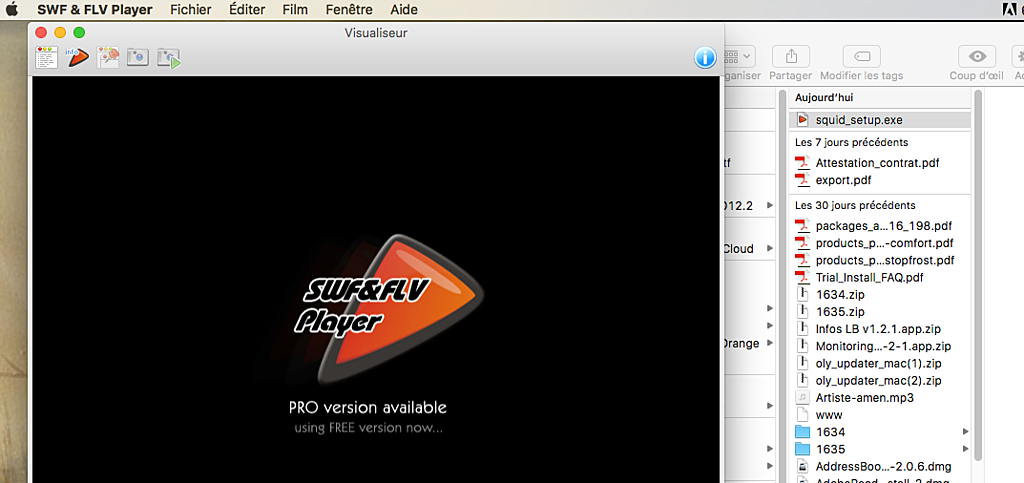Open the Fenêtre menu
Viewport: 1024px width, 483px height.
(x=349, y=10)
